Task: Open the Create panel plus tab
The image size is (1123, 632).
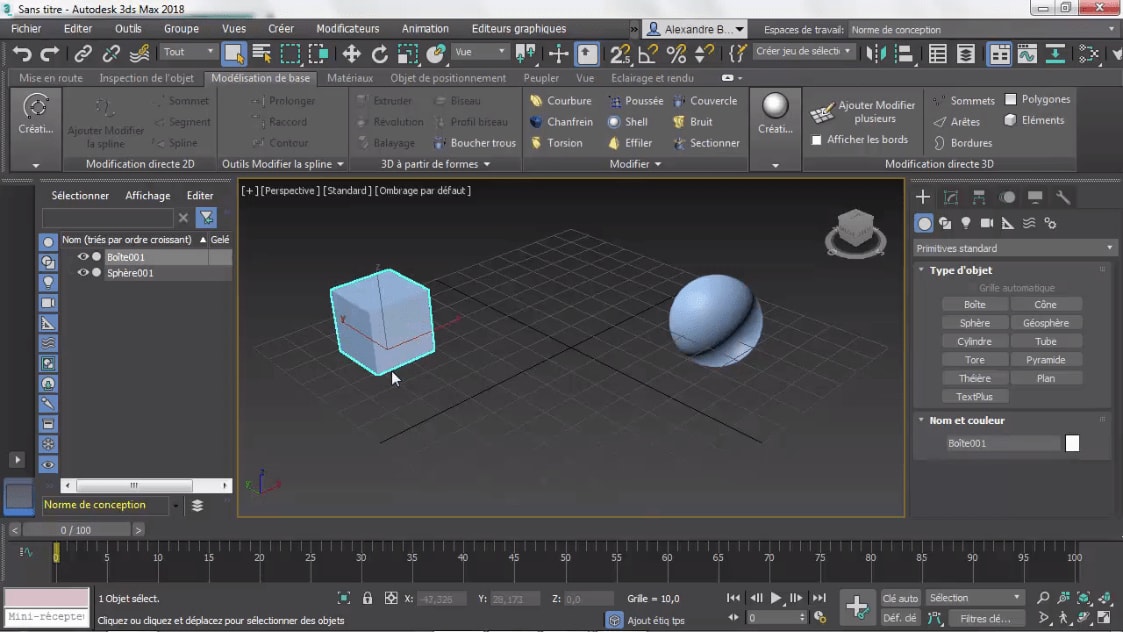Action: coord(922,197)
